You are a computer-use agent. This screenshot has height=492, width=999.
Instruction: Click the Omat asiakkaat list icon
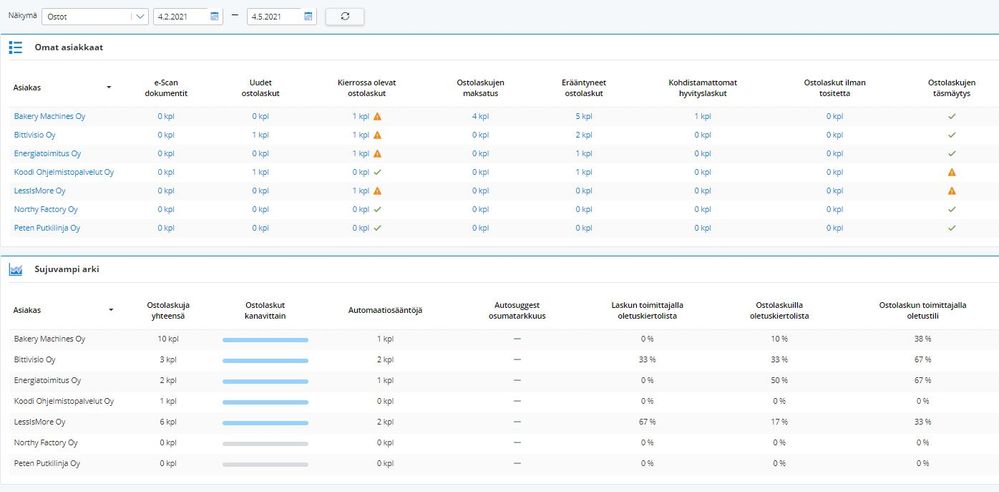(16, 47)
